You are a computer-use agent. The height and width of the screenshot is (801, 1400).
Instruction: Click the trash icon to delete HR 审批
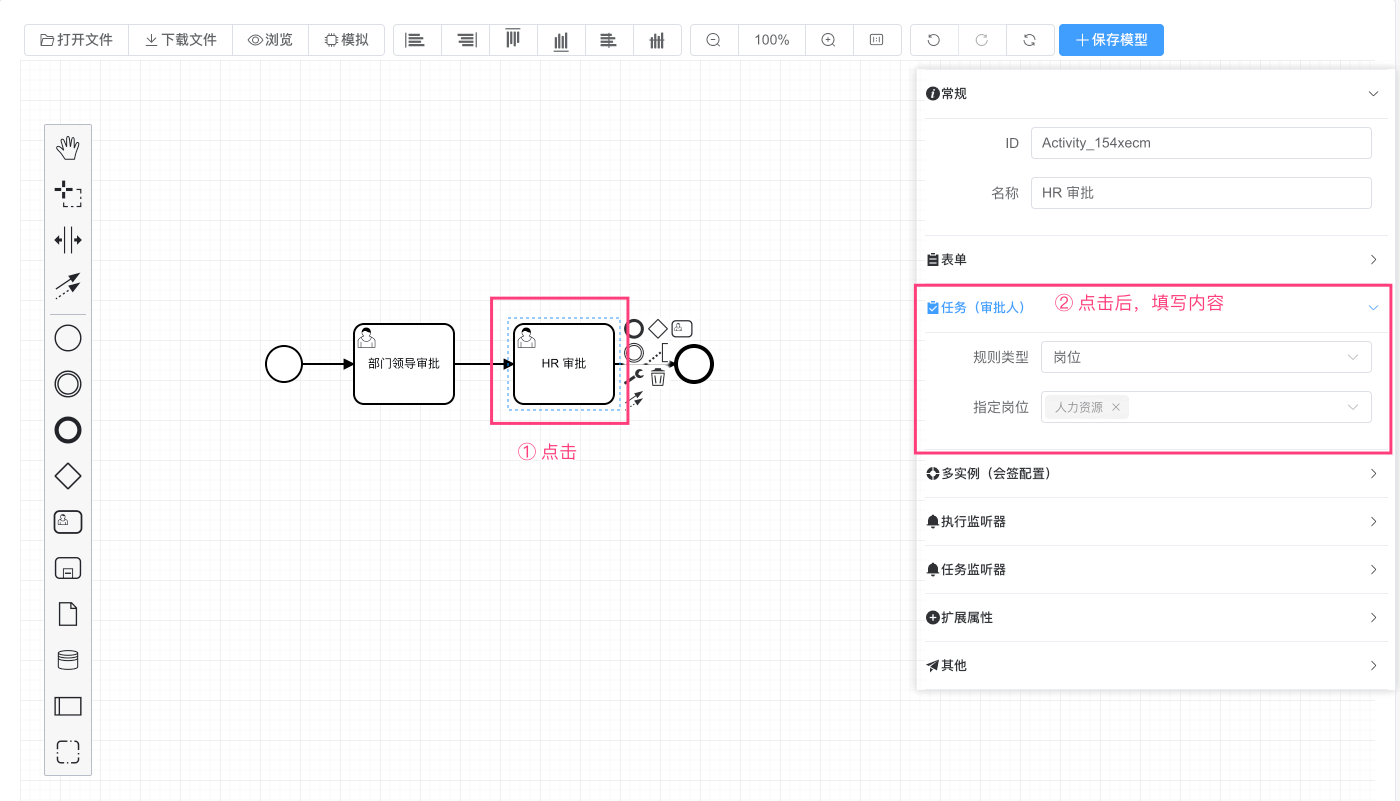(657, 378)
